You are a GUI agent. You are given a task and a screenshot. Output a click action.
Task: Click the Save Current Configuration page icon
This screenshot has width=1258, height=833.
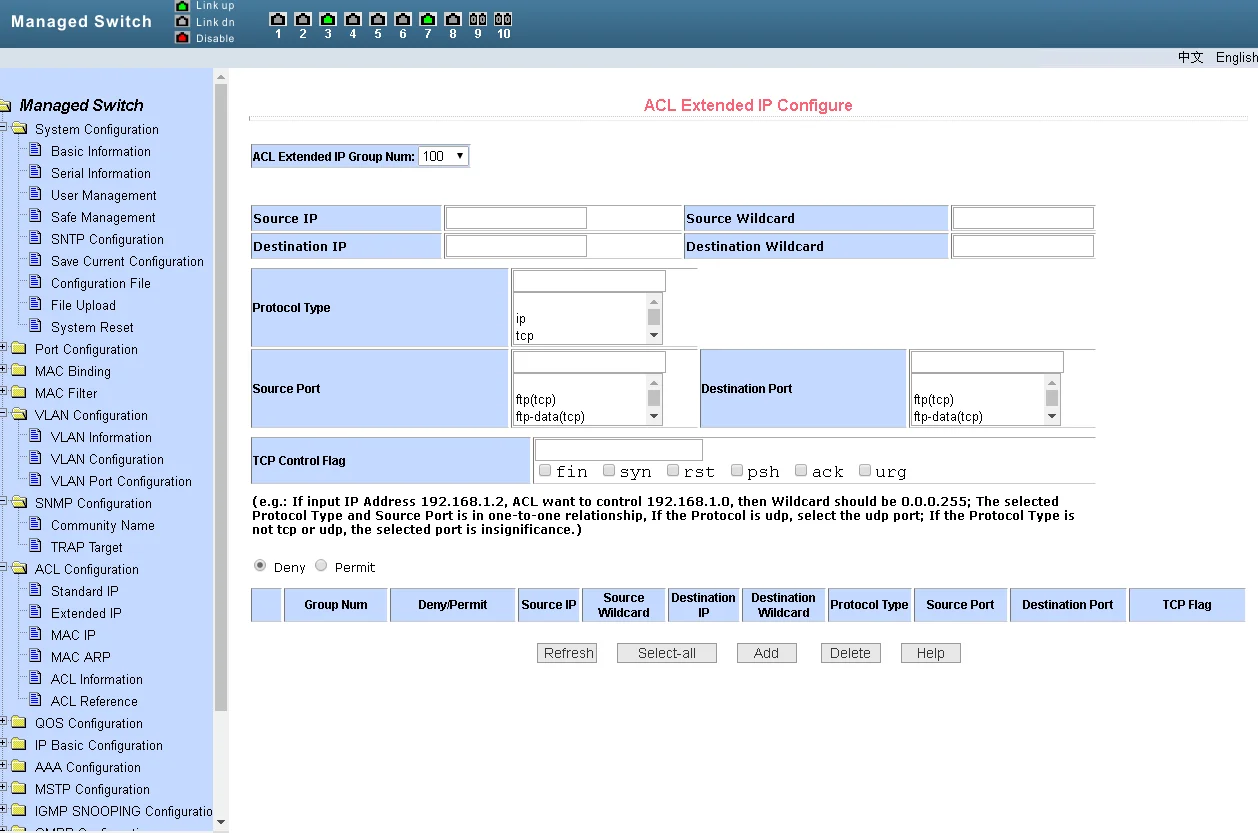[35, 261]
